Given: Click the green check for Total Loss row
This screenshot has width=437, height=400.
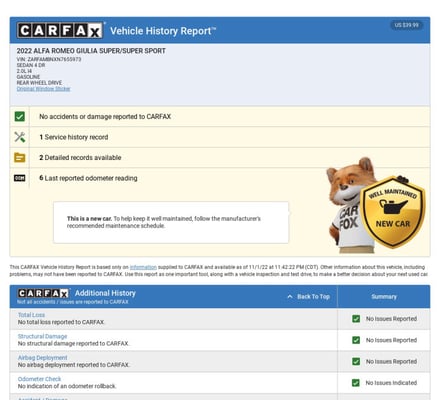Looking at the screenshot, I should 356,319.
